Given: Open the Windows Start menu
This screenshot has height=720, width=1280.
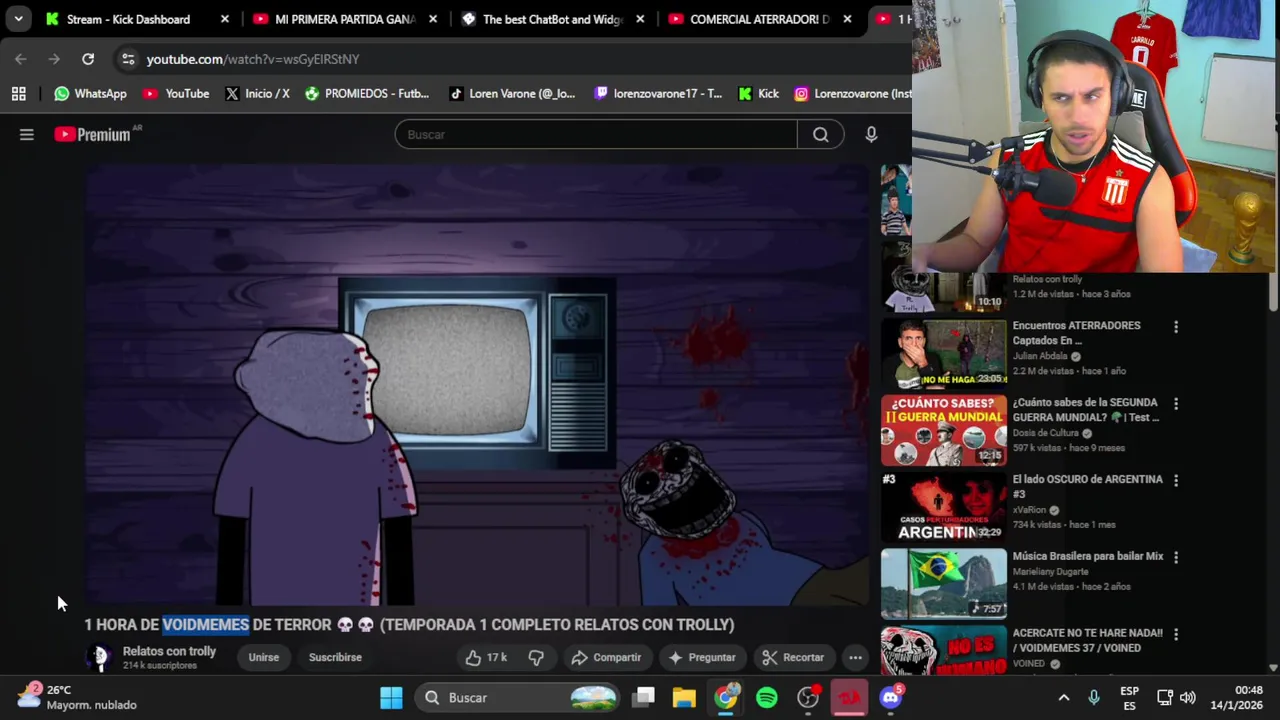Looking at the screenshot, I should click(x=391, y=697).
